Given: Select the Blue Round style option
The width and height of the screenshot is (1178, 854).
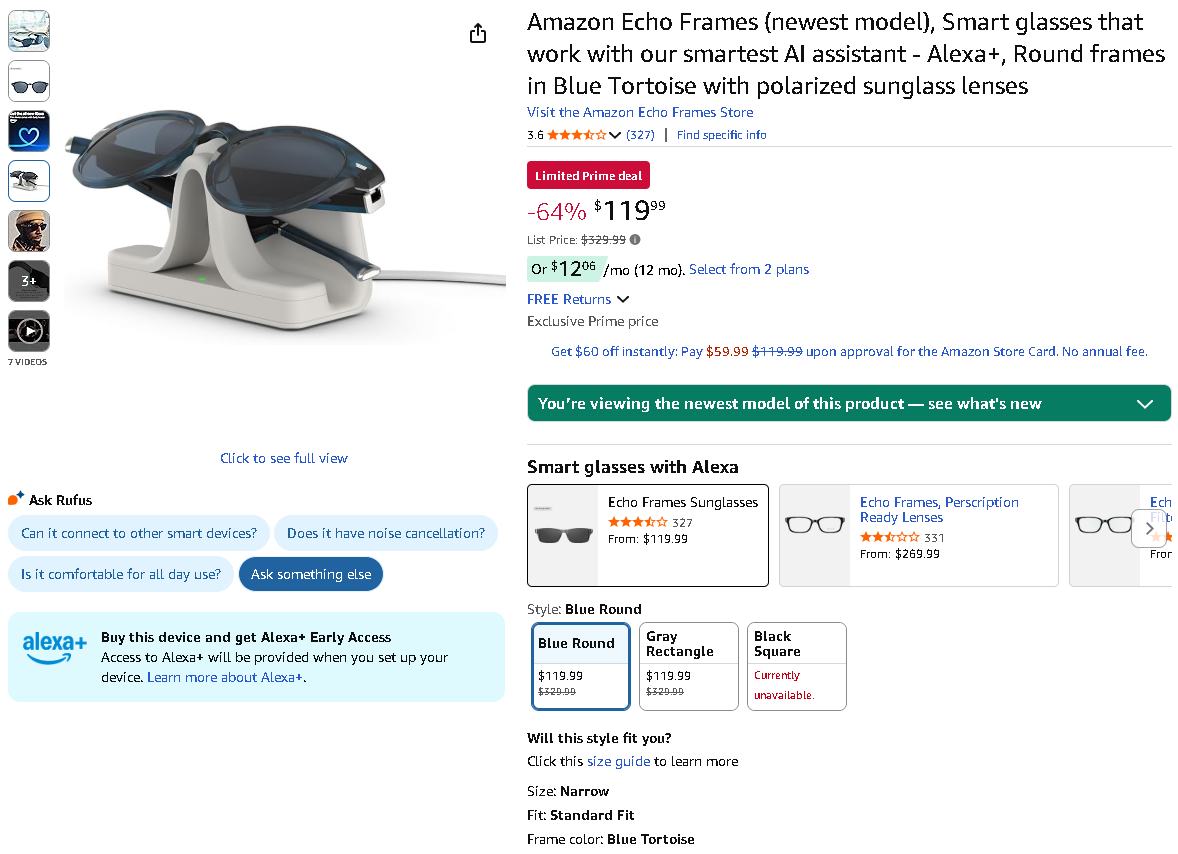Looking at the screenshot, I should click(x=580, y=665).
